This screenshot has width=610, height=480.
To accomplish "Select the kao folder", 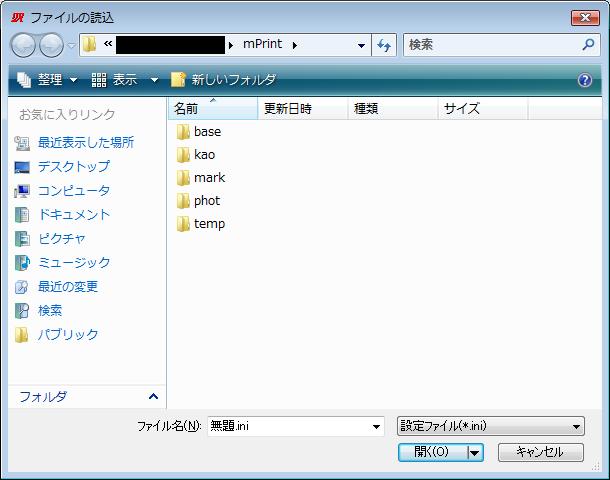I will coord(204,155).
